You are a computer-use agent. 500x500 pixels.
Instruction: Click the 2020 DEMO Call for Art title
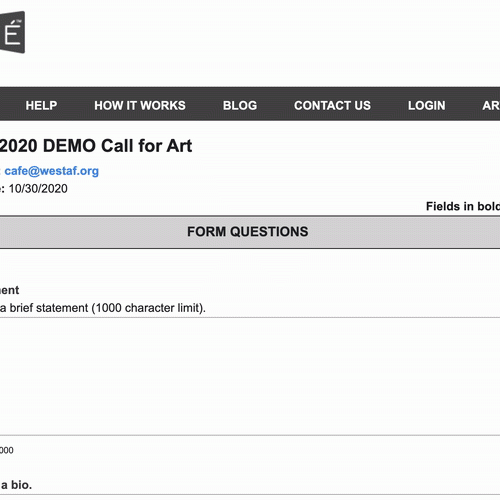[96, 146]
